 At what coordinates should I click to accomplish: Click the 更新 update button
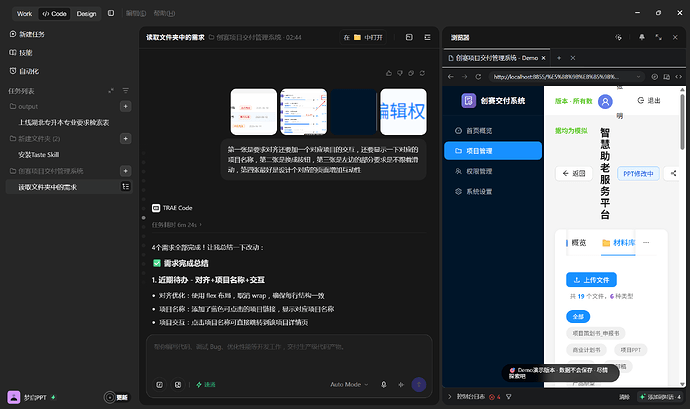[116, 397]
